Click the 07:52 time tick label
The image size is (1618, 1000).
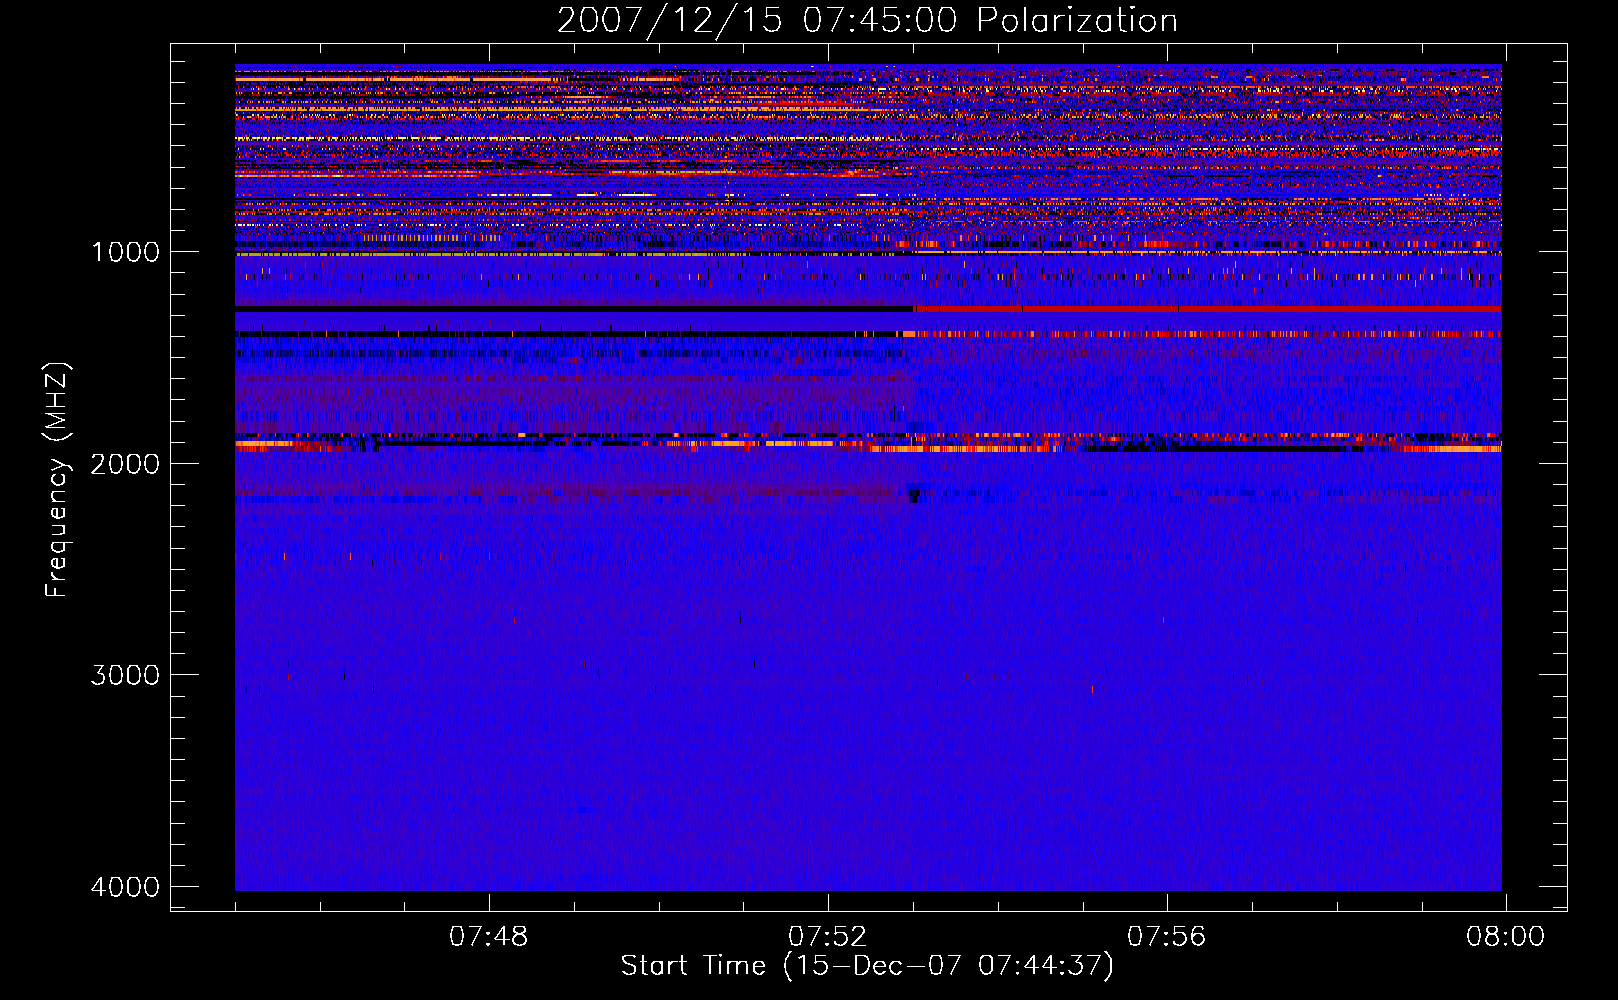(828, 937)
